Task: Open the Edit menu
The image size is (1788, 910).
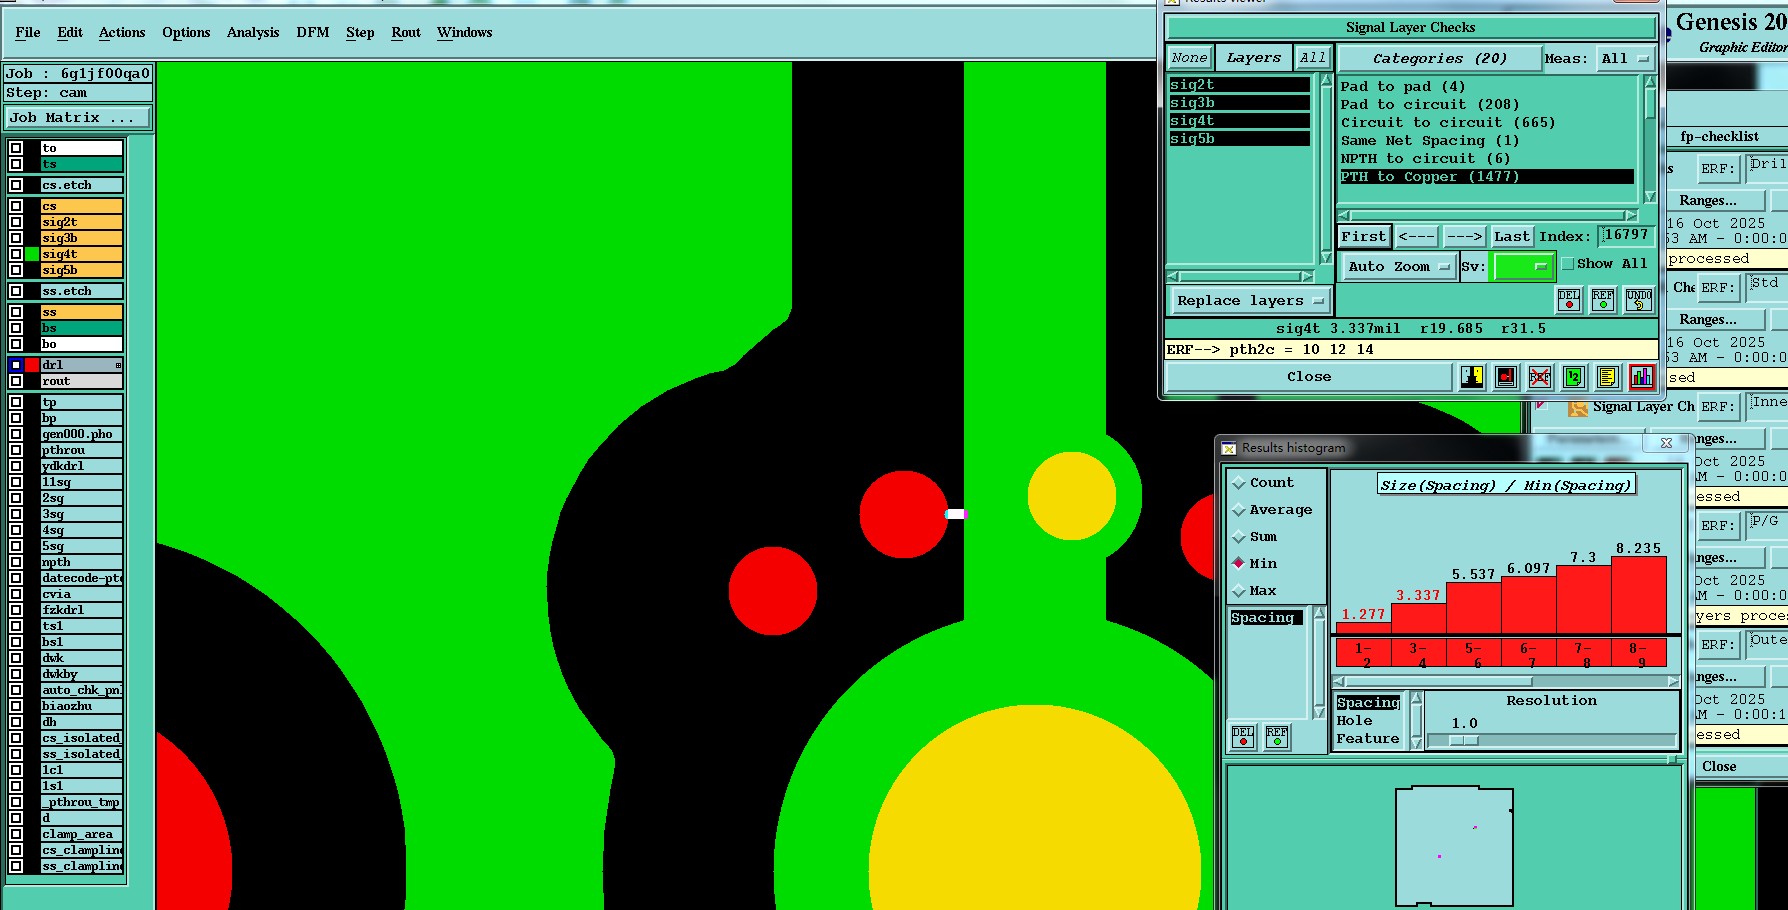Action: [70, 33]
